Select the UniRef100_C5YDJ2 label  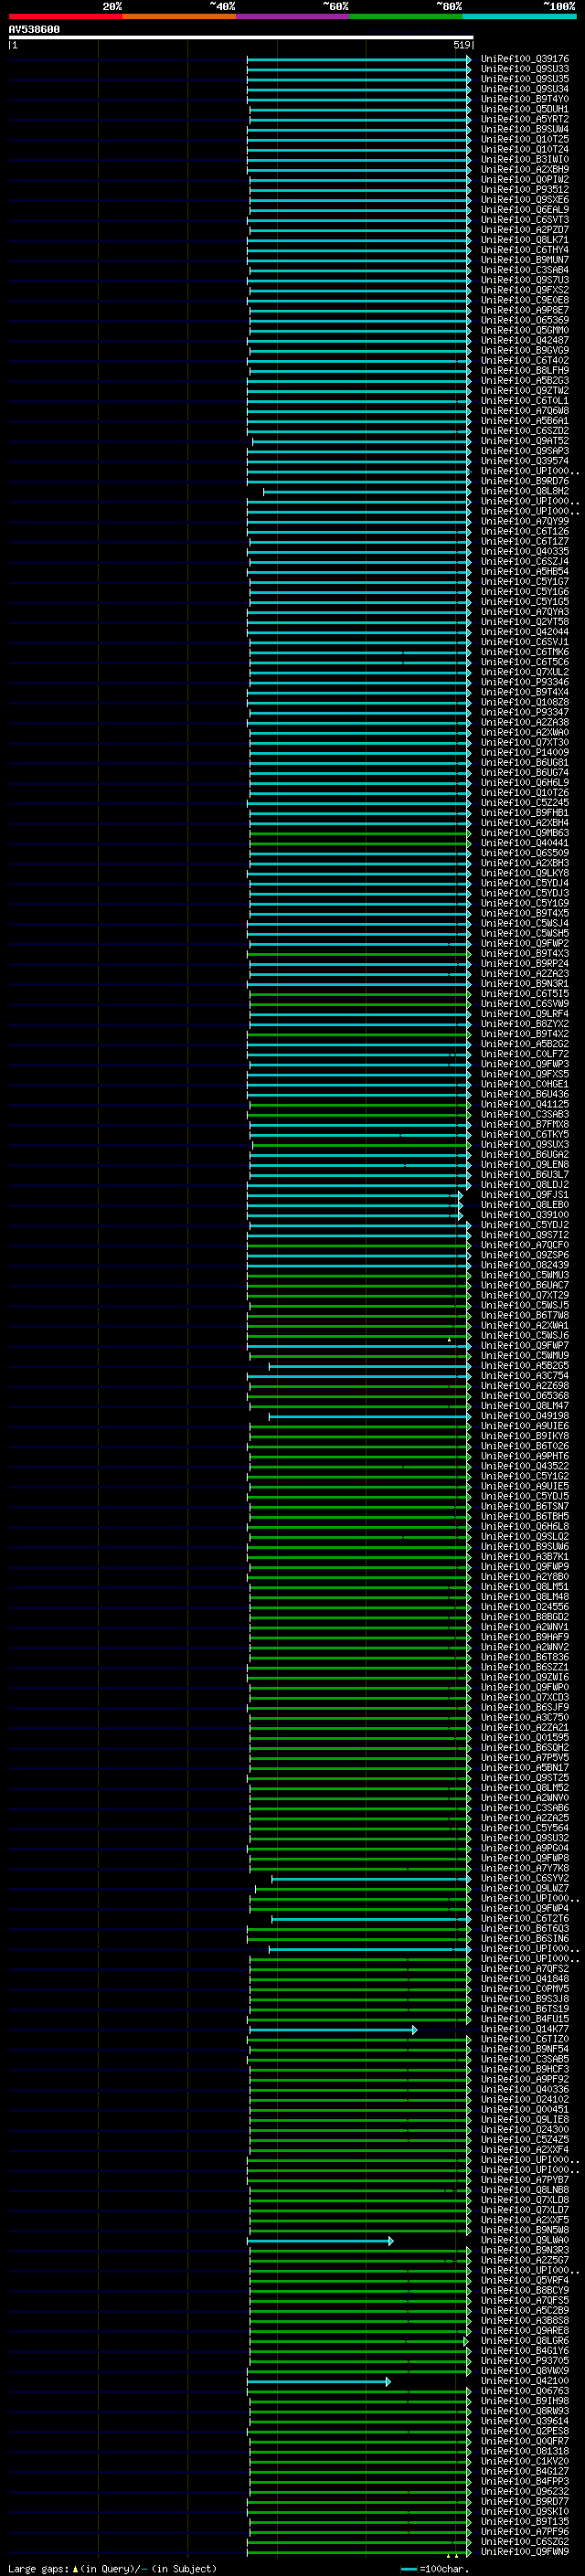click(525, 1225)
